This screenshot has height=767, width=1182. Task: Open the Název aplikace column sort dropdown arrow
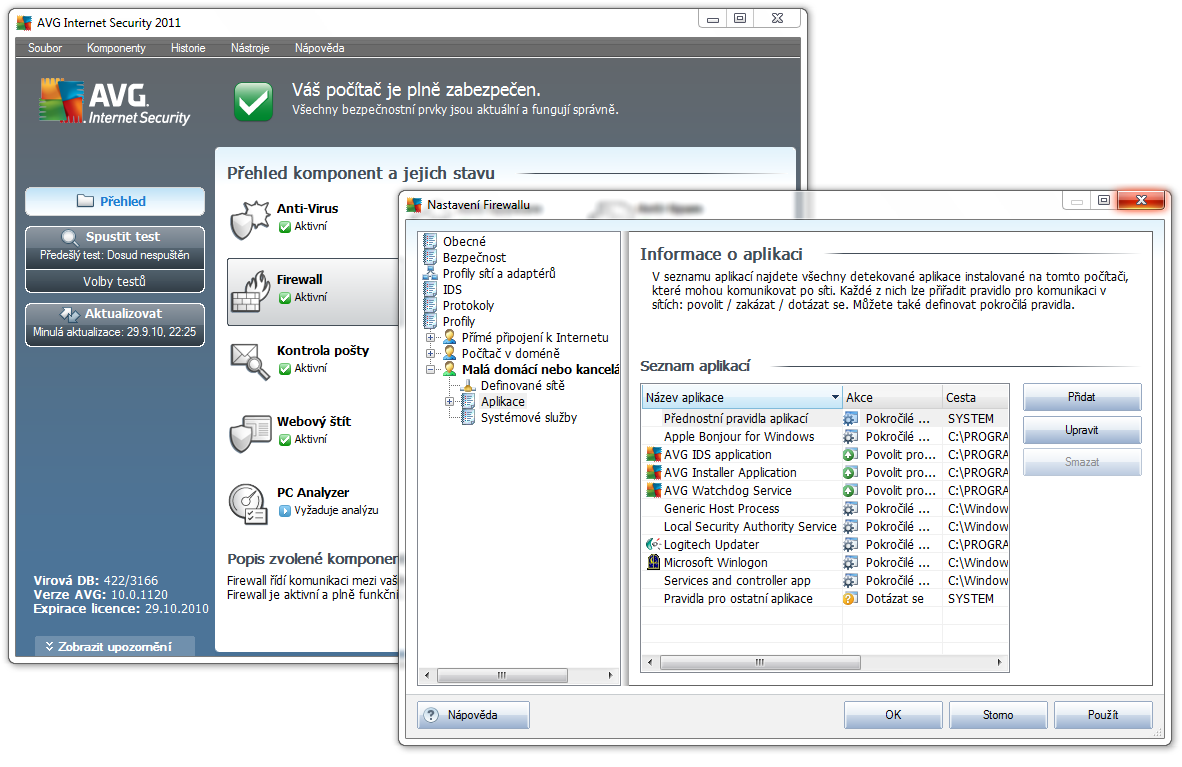point(835,397)
